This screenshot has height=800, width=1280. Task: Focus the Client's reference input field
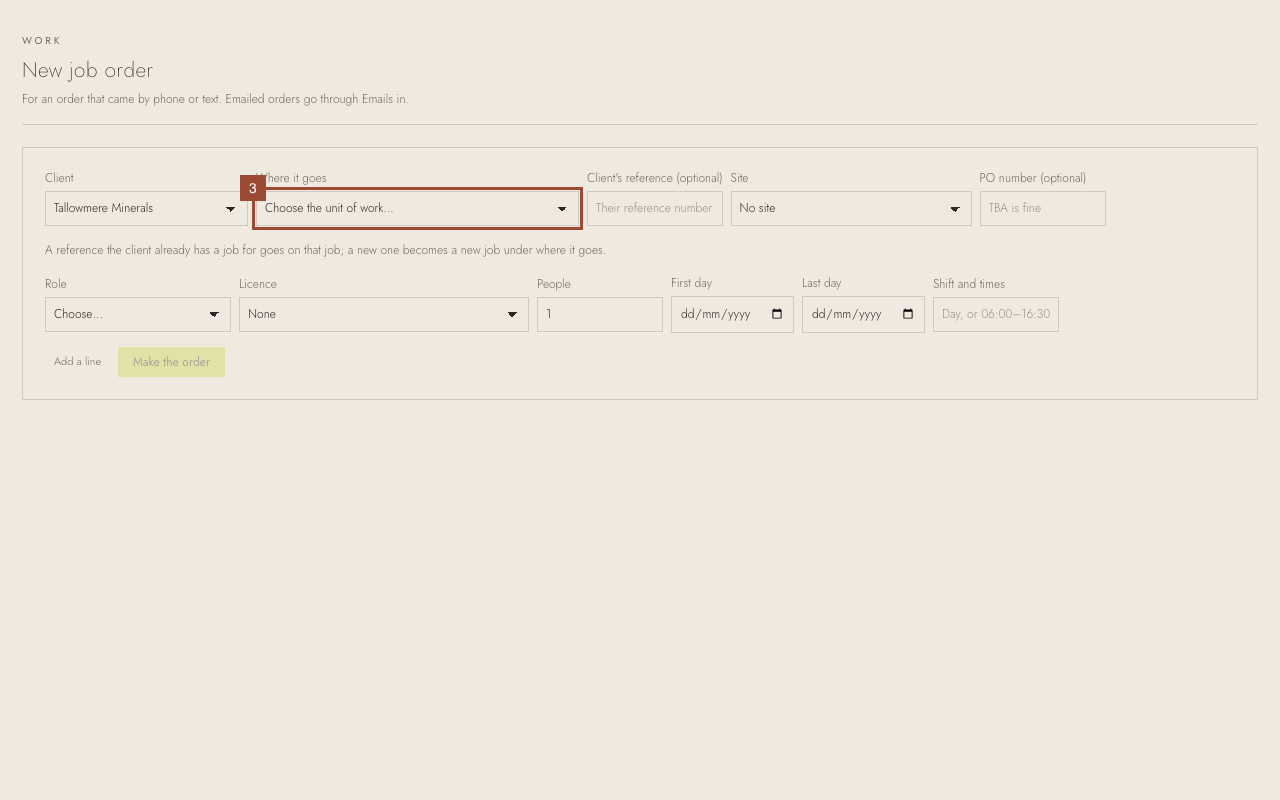coord(655,208)
